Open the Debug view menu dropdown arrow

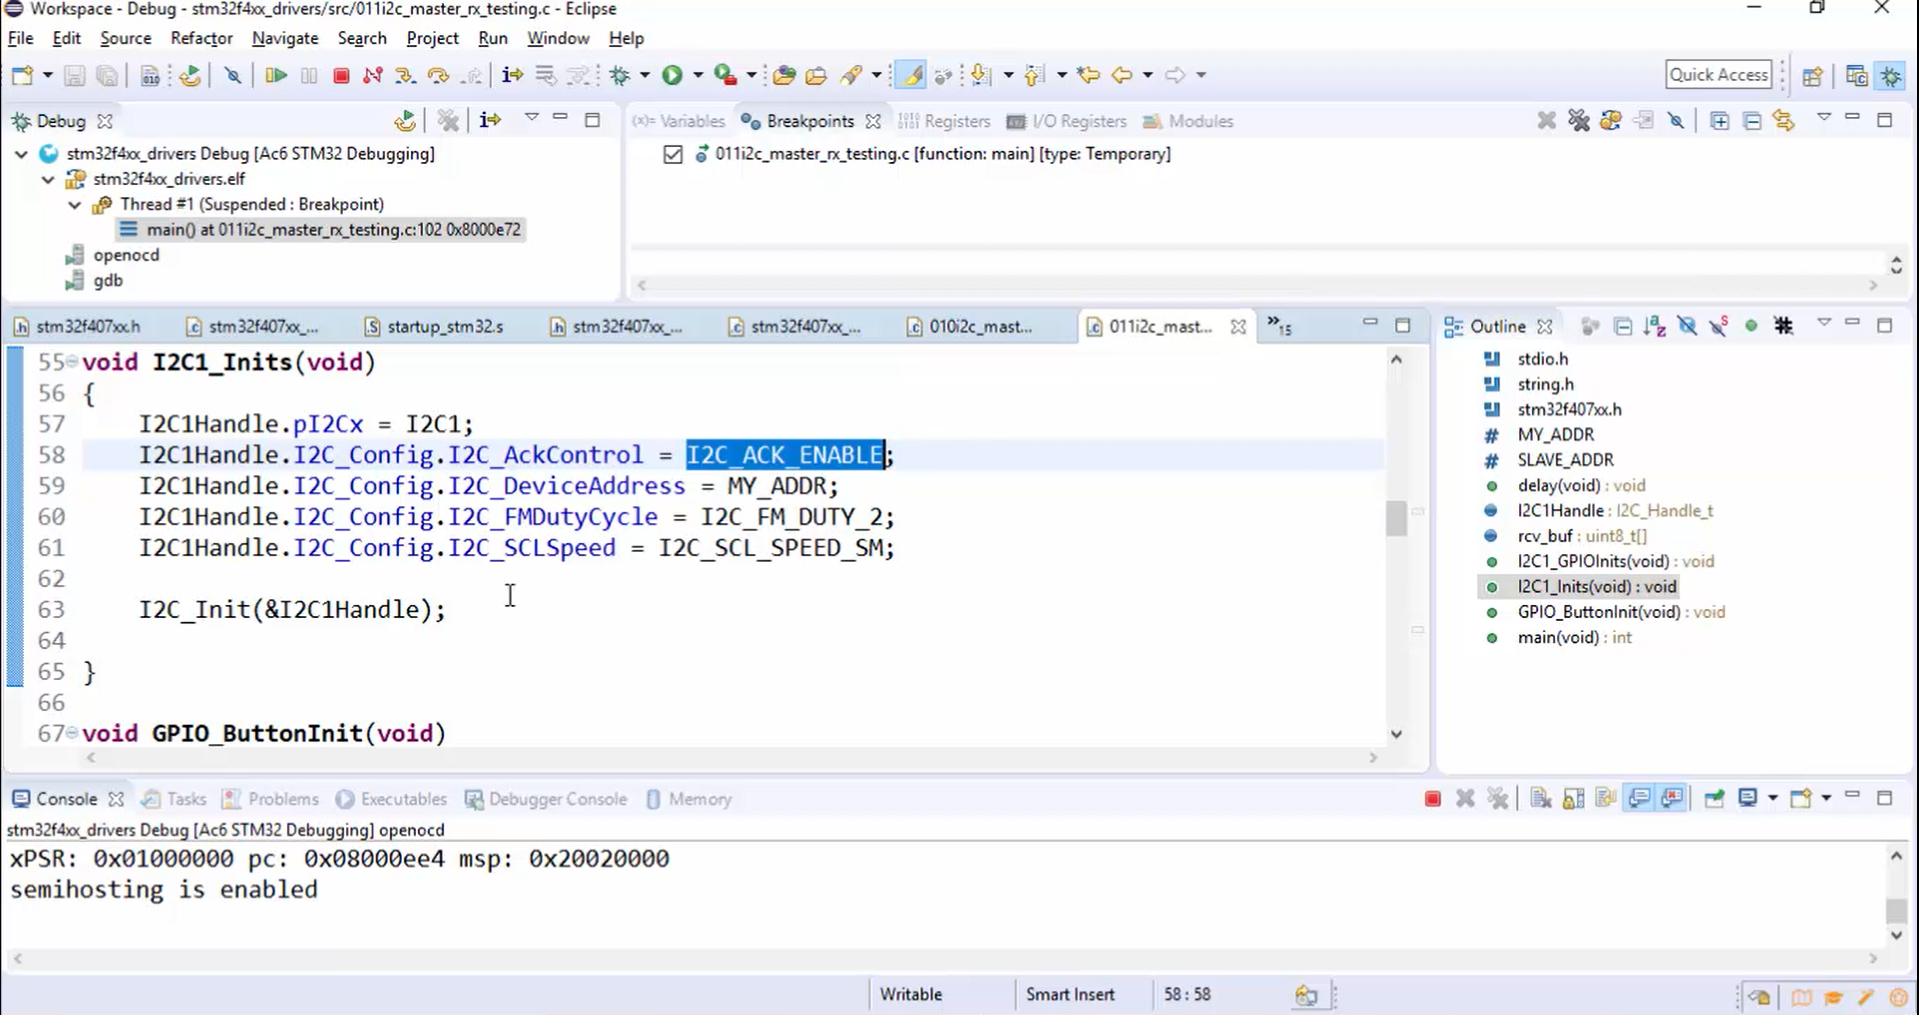point(531,119)
